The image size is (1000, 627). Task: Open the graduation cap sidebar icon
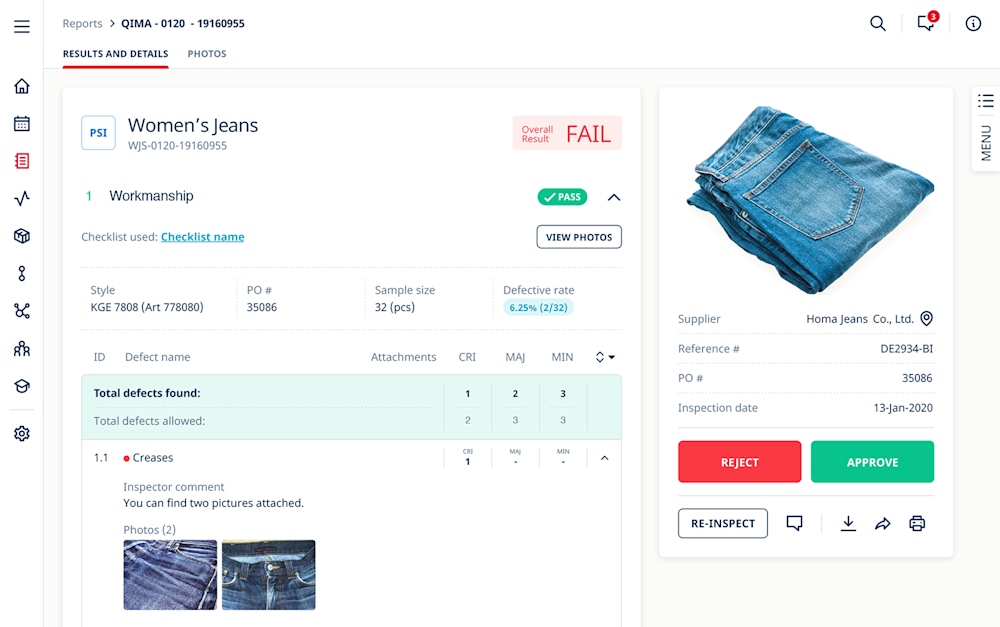(x=22, y=386)
